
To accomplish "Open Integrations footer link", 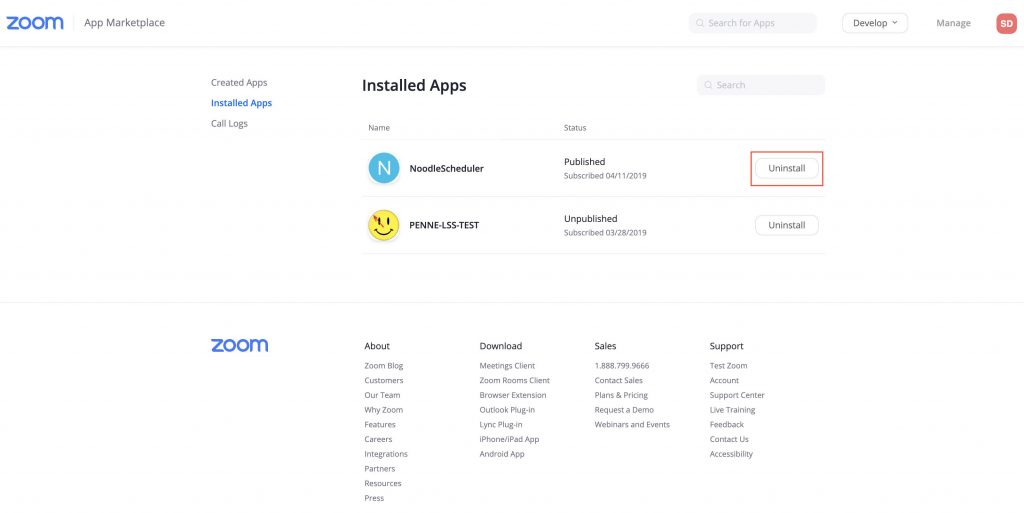I will coord(386,454).
